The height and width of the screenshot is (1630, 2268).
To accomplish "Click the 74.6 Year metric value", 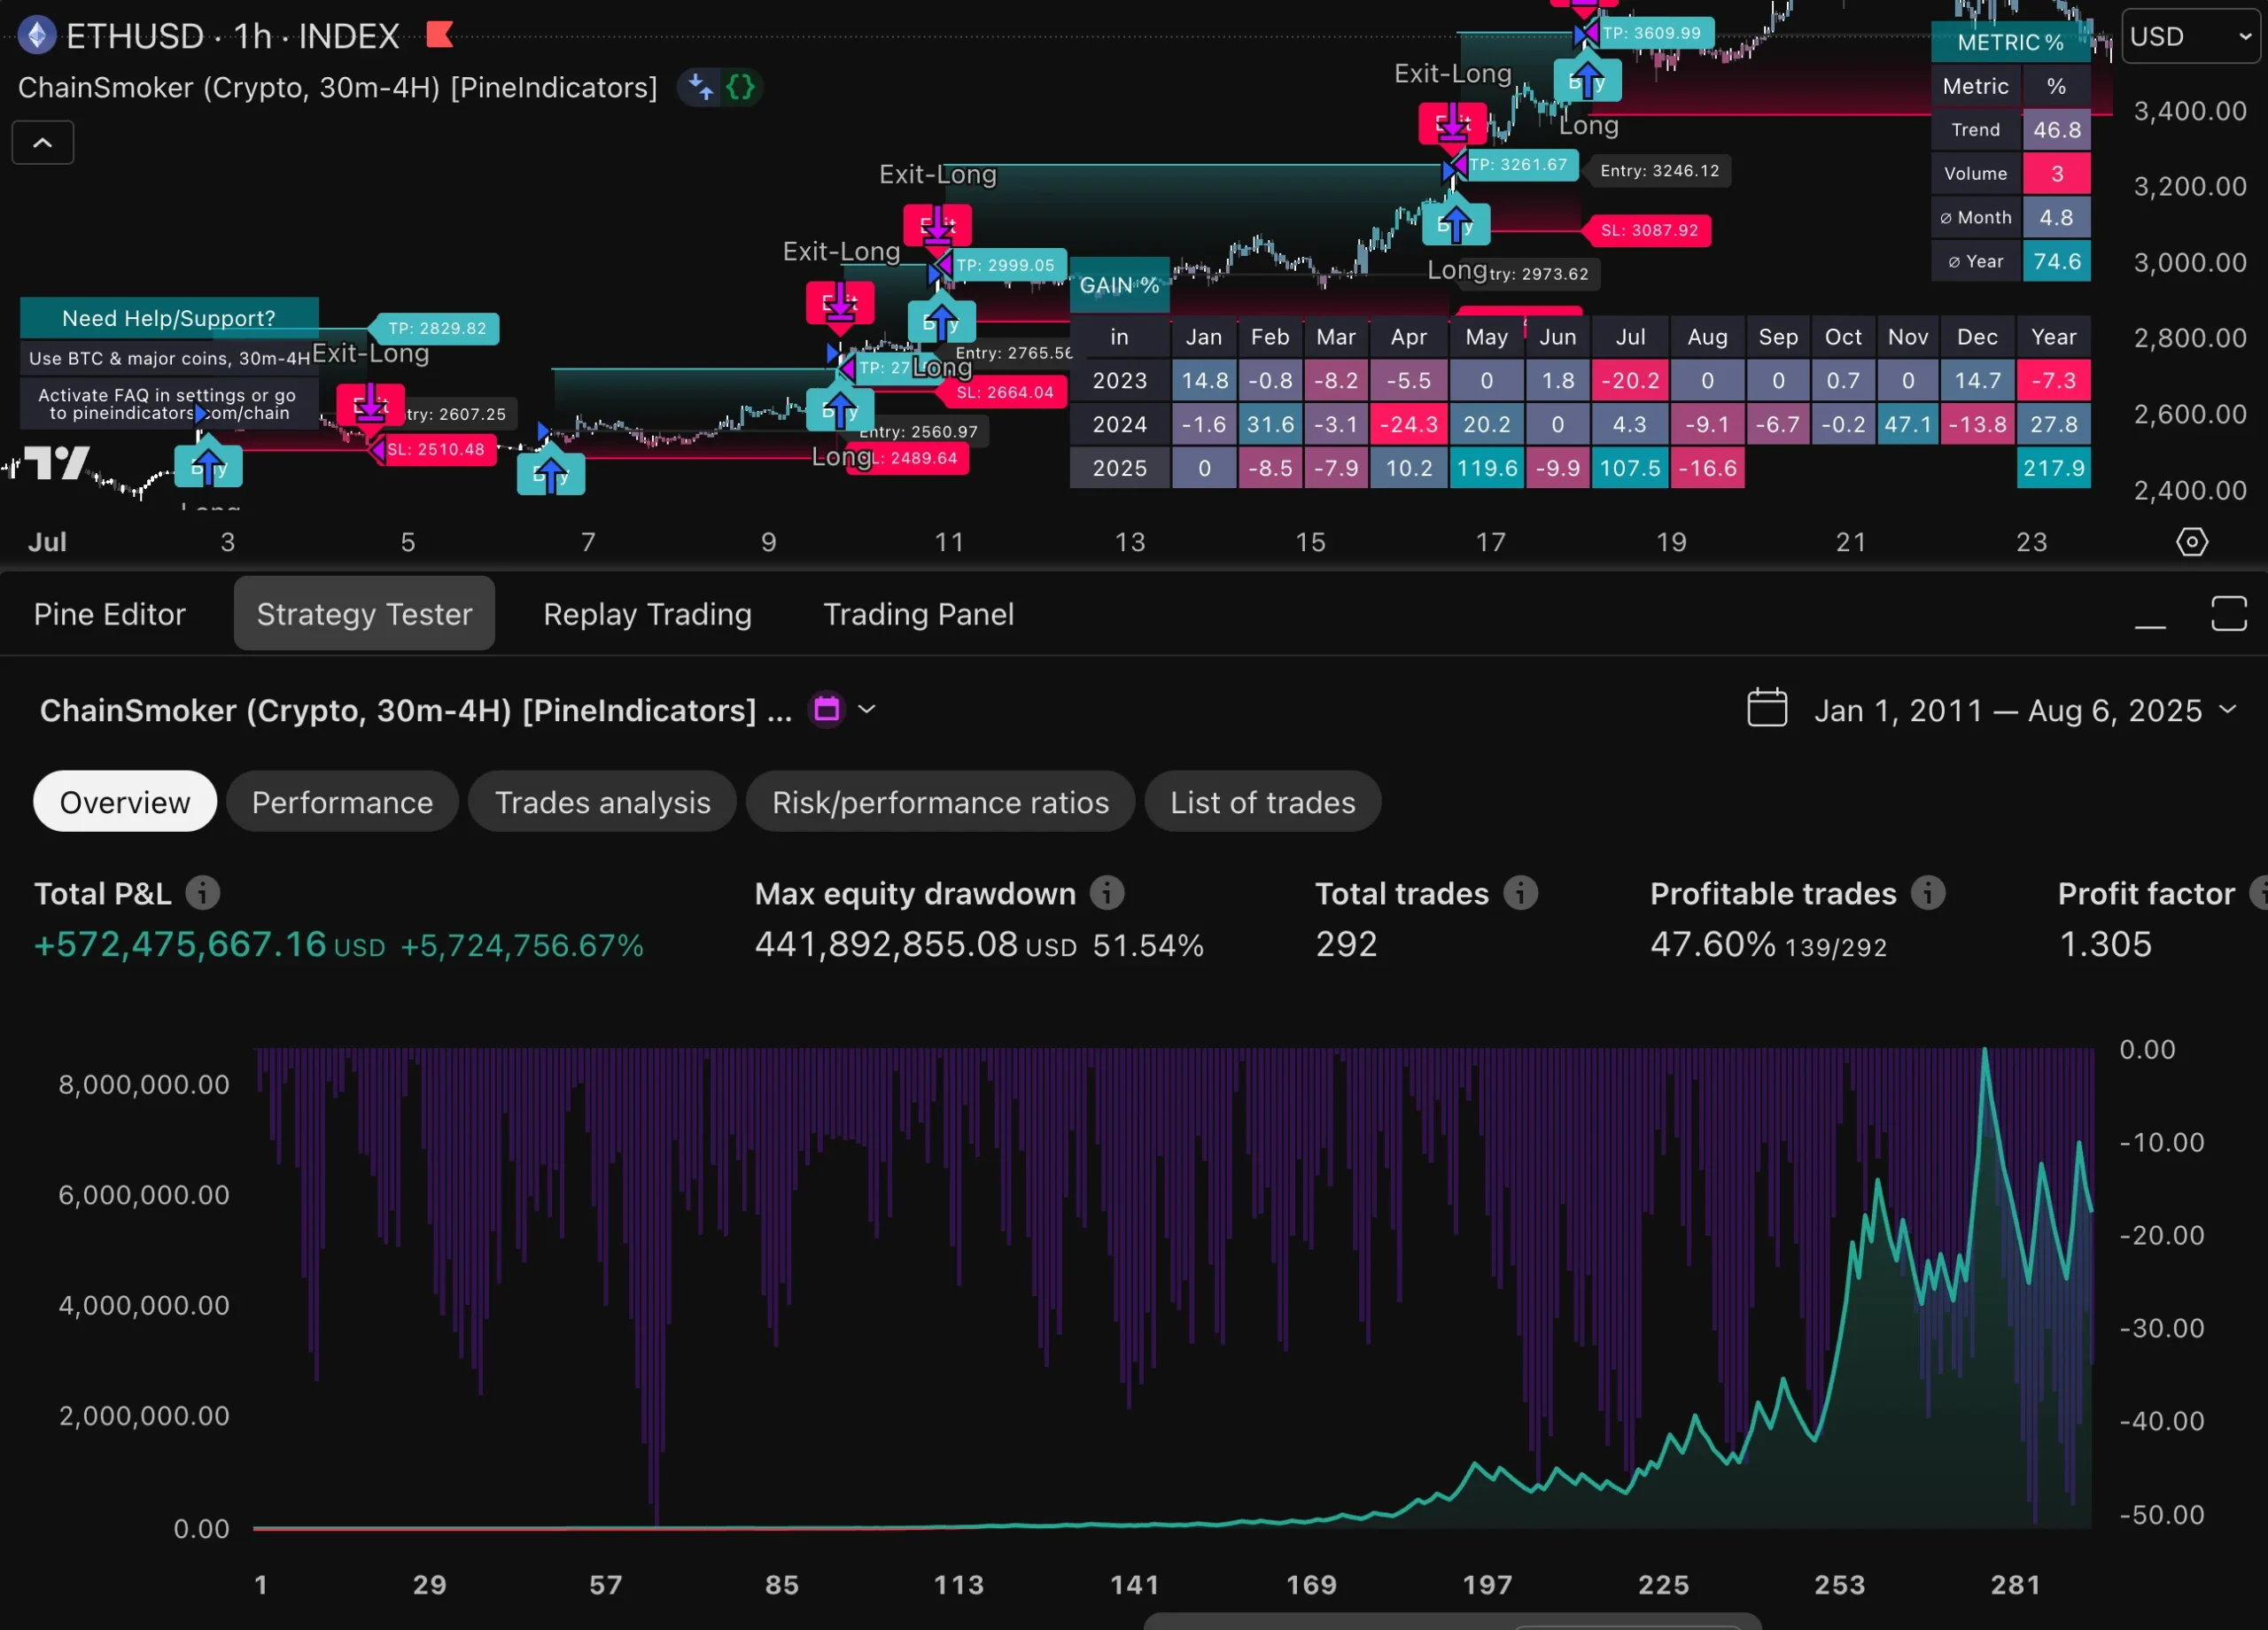I will (x=2056, y=261).
